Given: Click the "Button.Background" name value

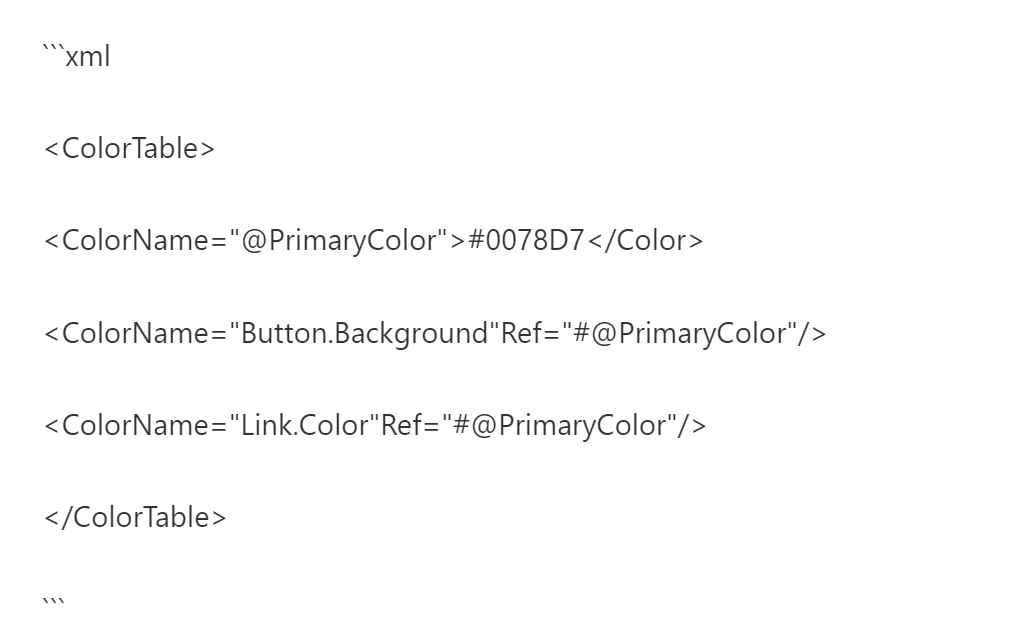Looking at the screenshot, I should pos(364,333).
